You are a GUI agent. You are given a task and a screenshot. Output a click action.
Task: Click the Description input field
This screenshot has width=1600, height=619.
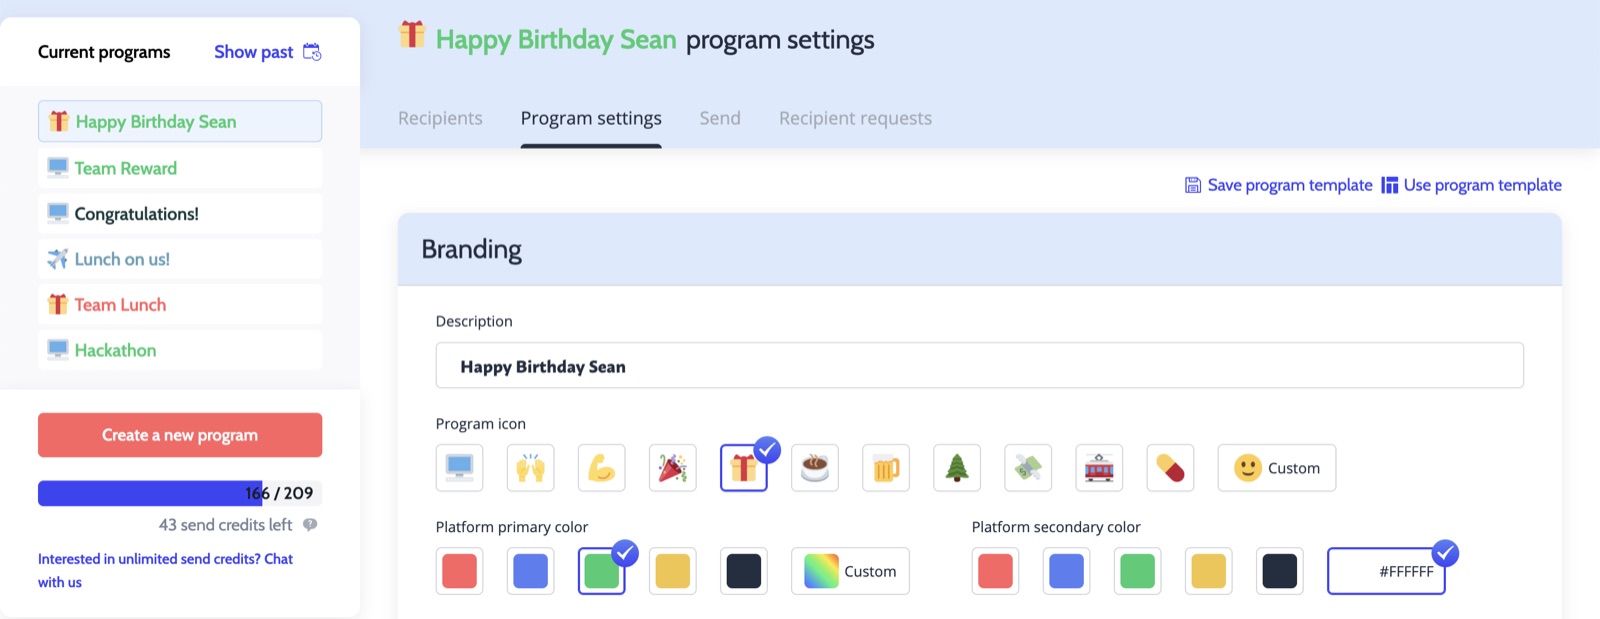pos(979,366)
